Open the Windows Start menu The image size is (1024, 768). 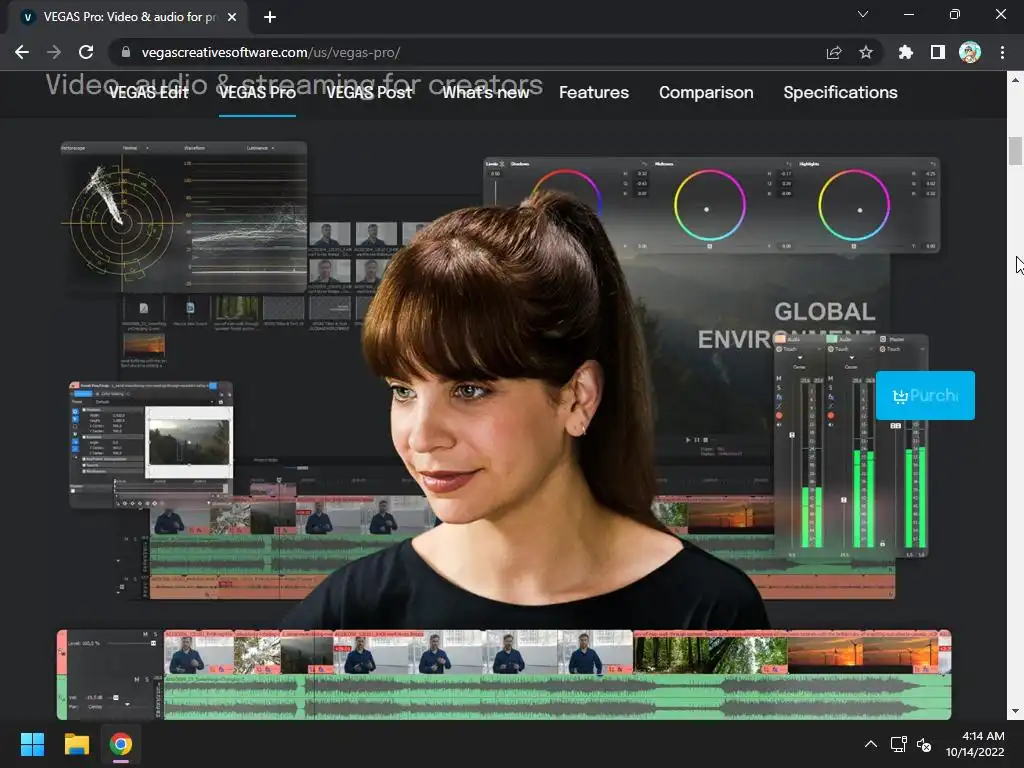(x=32, y=744)
